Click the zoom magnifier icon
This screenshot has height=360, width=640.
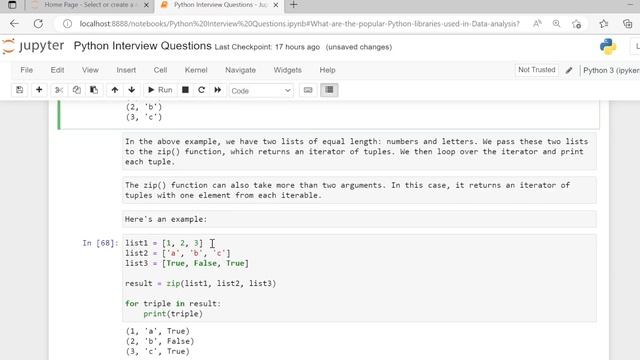[x=556, y=24]
